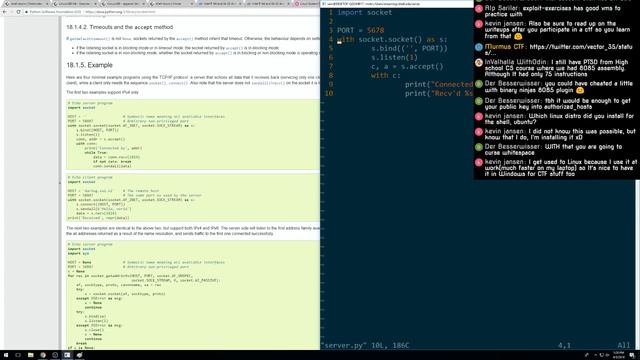This screenshot has width=640, height=360.
Task: Close the first Chrome tab
Action: (46, 3)
